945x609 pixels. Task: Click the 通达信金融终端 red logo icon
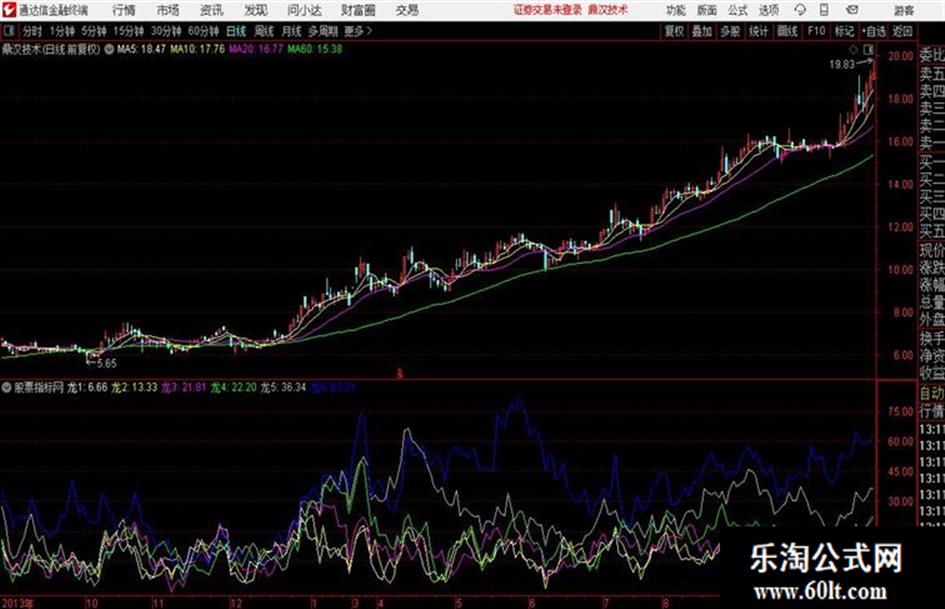9,10
